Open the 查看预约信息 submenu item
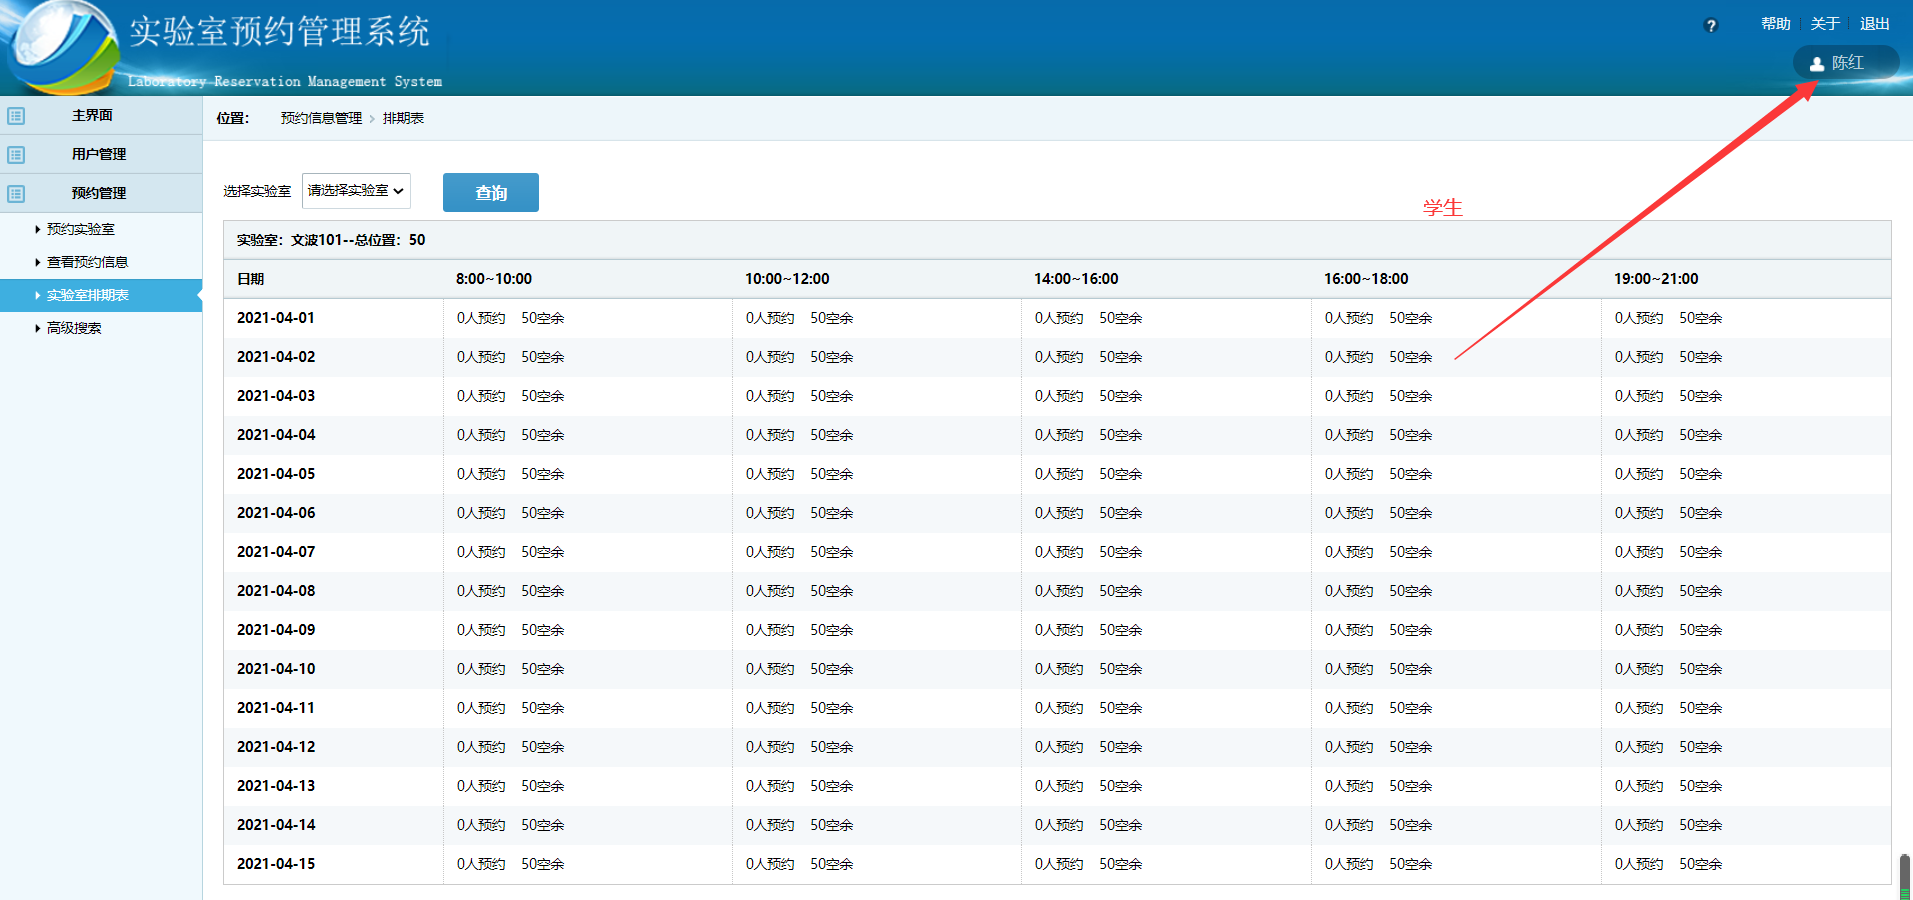Image resolution: width=1913 pixels, height=900 pixels. [x=87, y=262]
